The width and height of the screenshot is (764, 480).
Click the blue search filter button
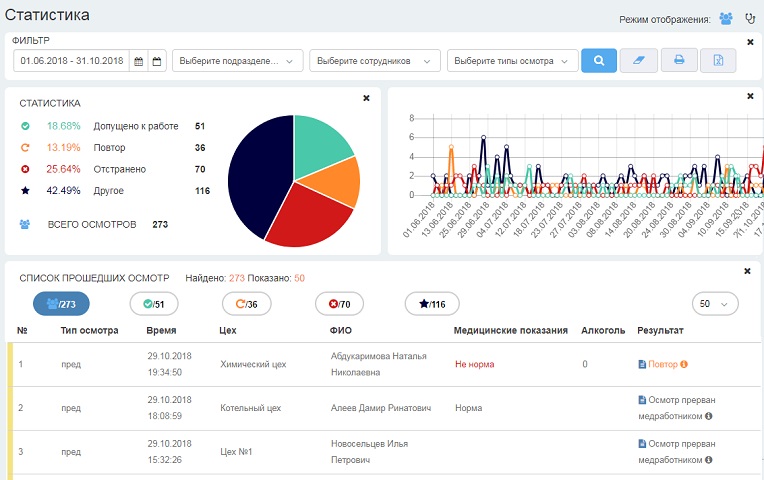click(598, 61)
